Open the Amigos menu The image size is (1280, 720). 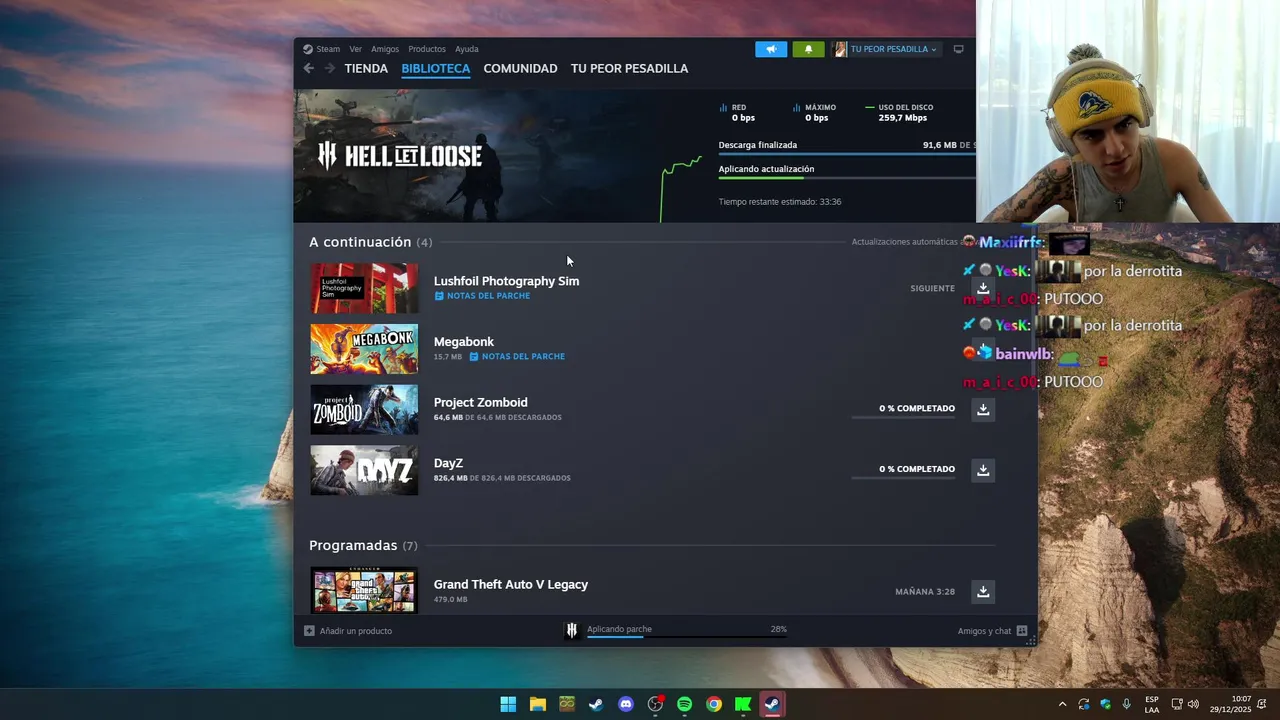pyautogui.click(x=385, y=49)
